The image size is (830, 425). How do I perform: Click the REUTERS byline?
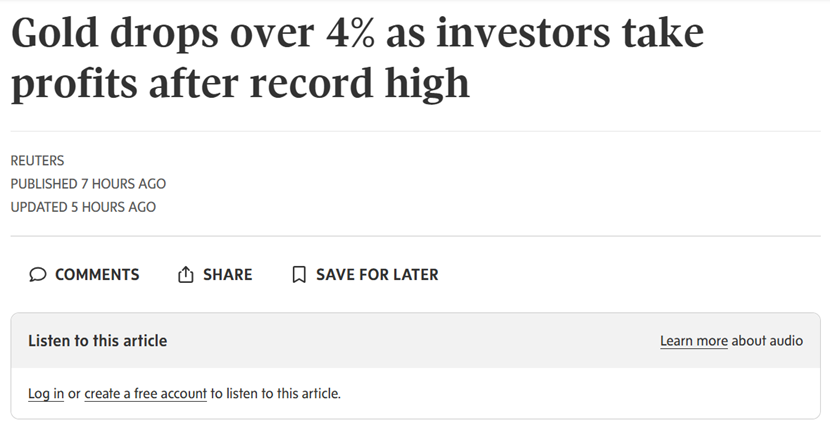click(x=37, y=160)
